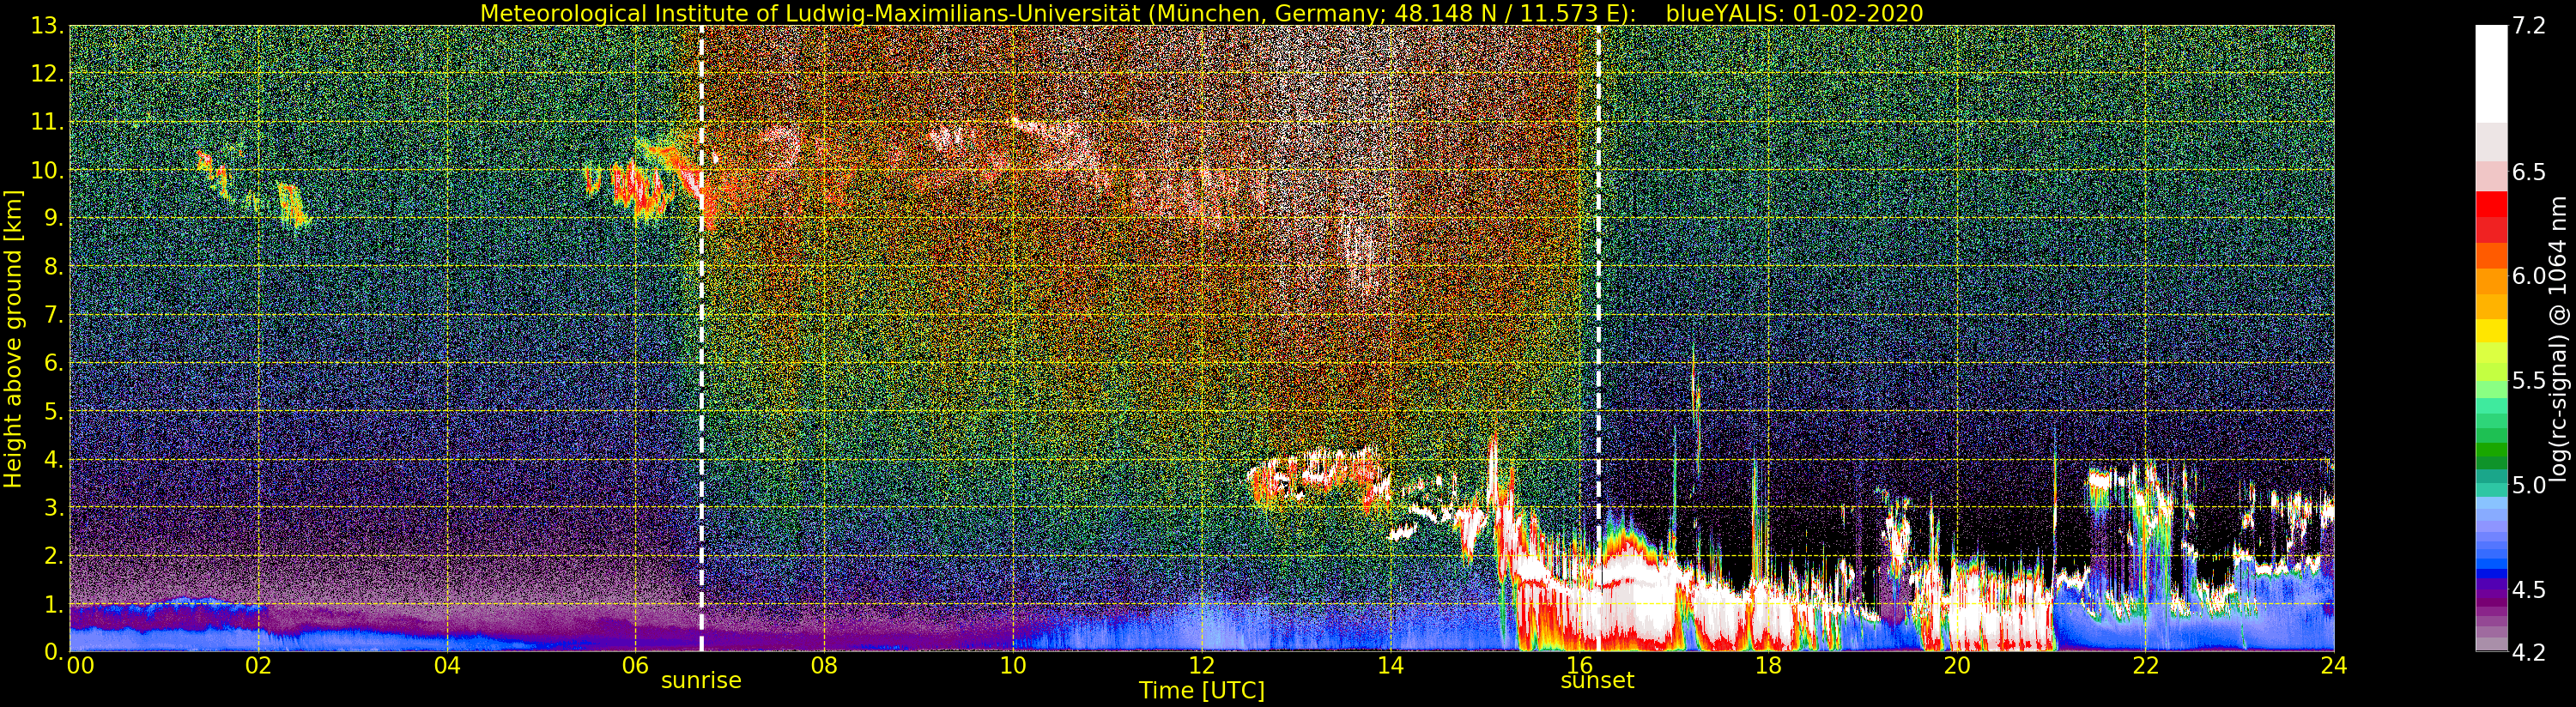
Task: Click the time axis tick label 06
Action: point(636,665)
